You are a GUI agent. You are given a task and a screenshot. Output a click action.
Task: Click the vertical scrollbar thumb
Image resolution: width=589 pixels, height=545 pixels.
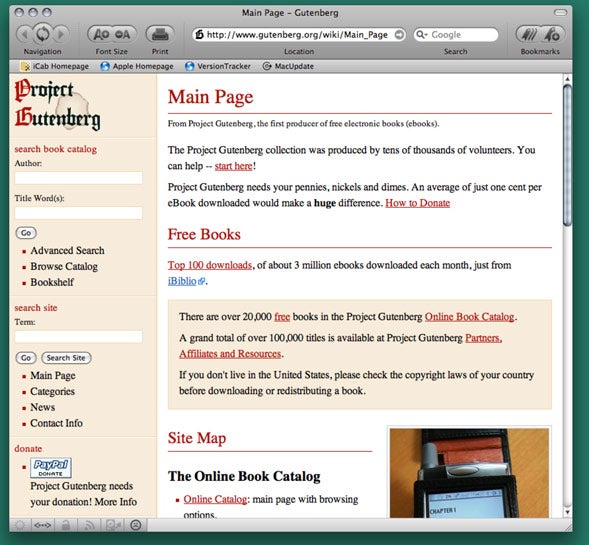click(567, 155)
